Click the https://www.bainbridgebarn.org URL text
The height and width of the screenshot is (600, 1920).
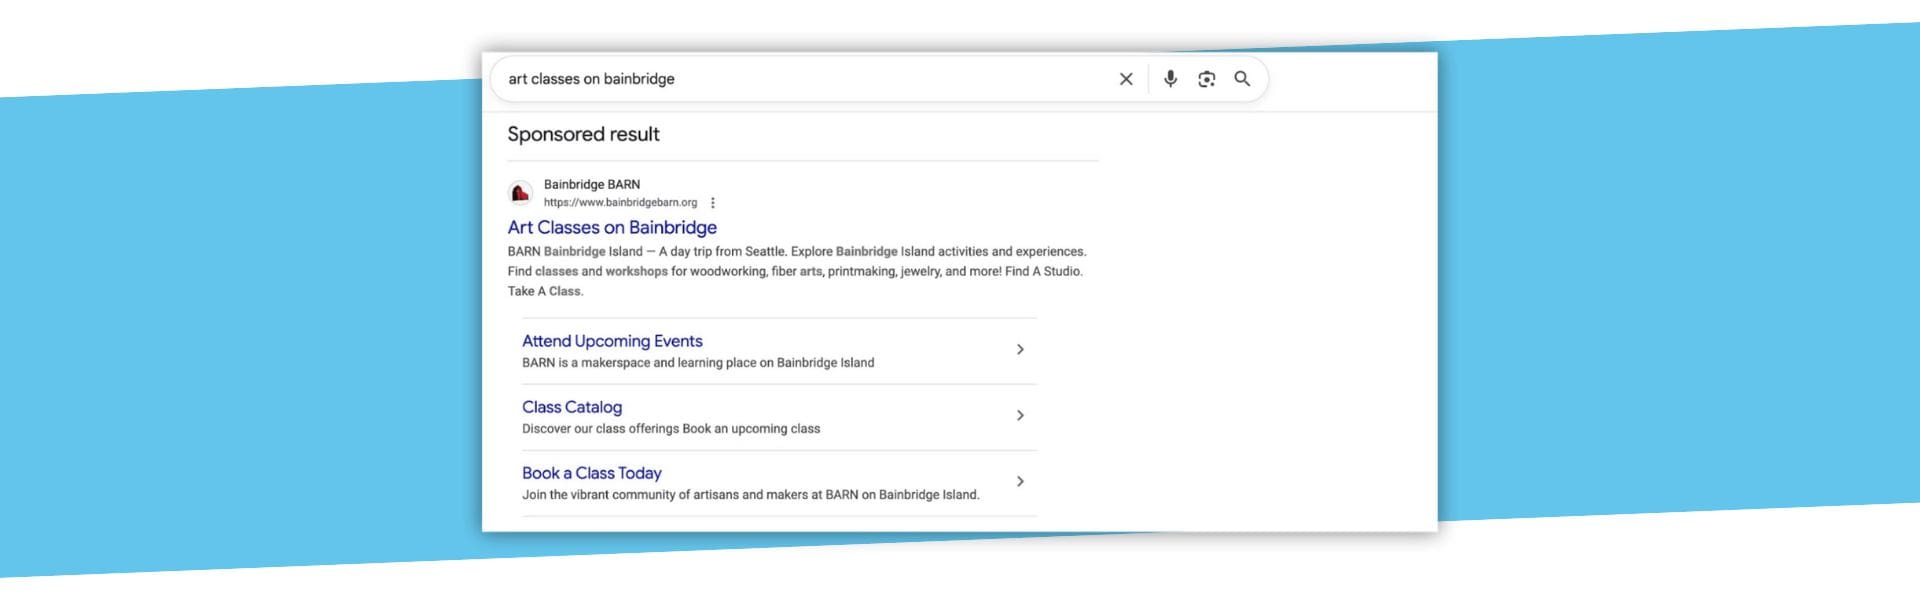620,203
